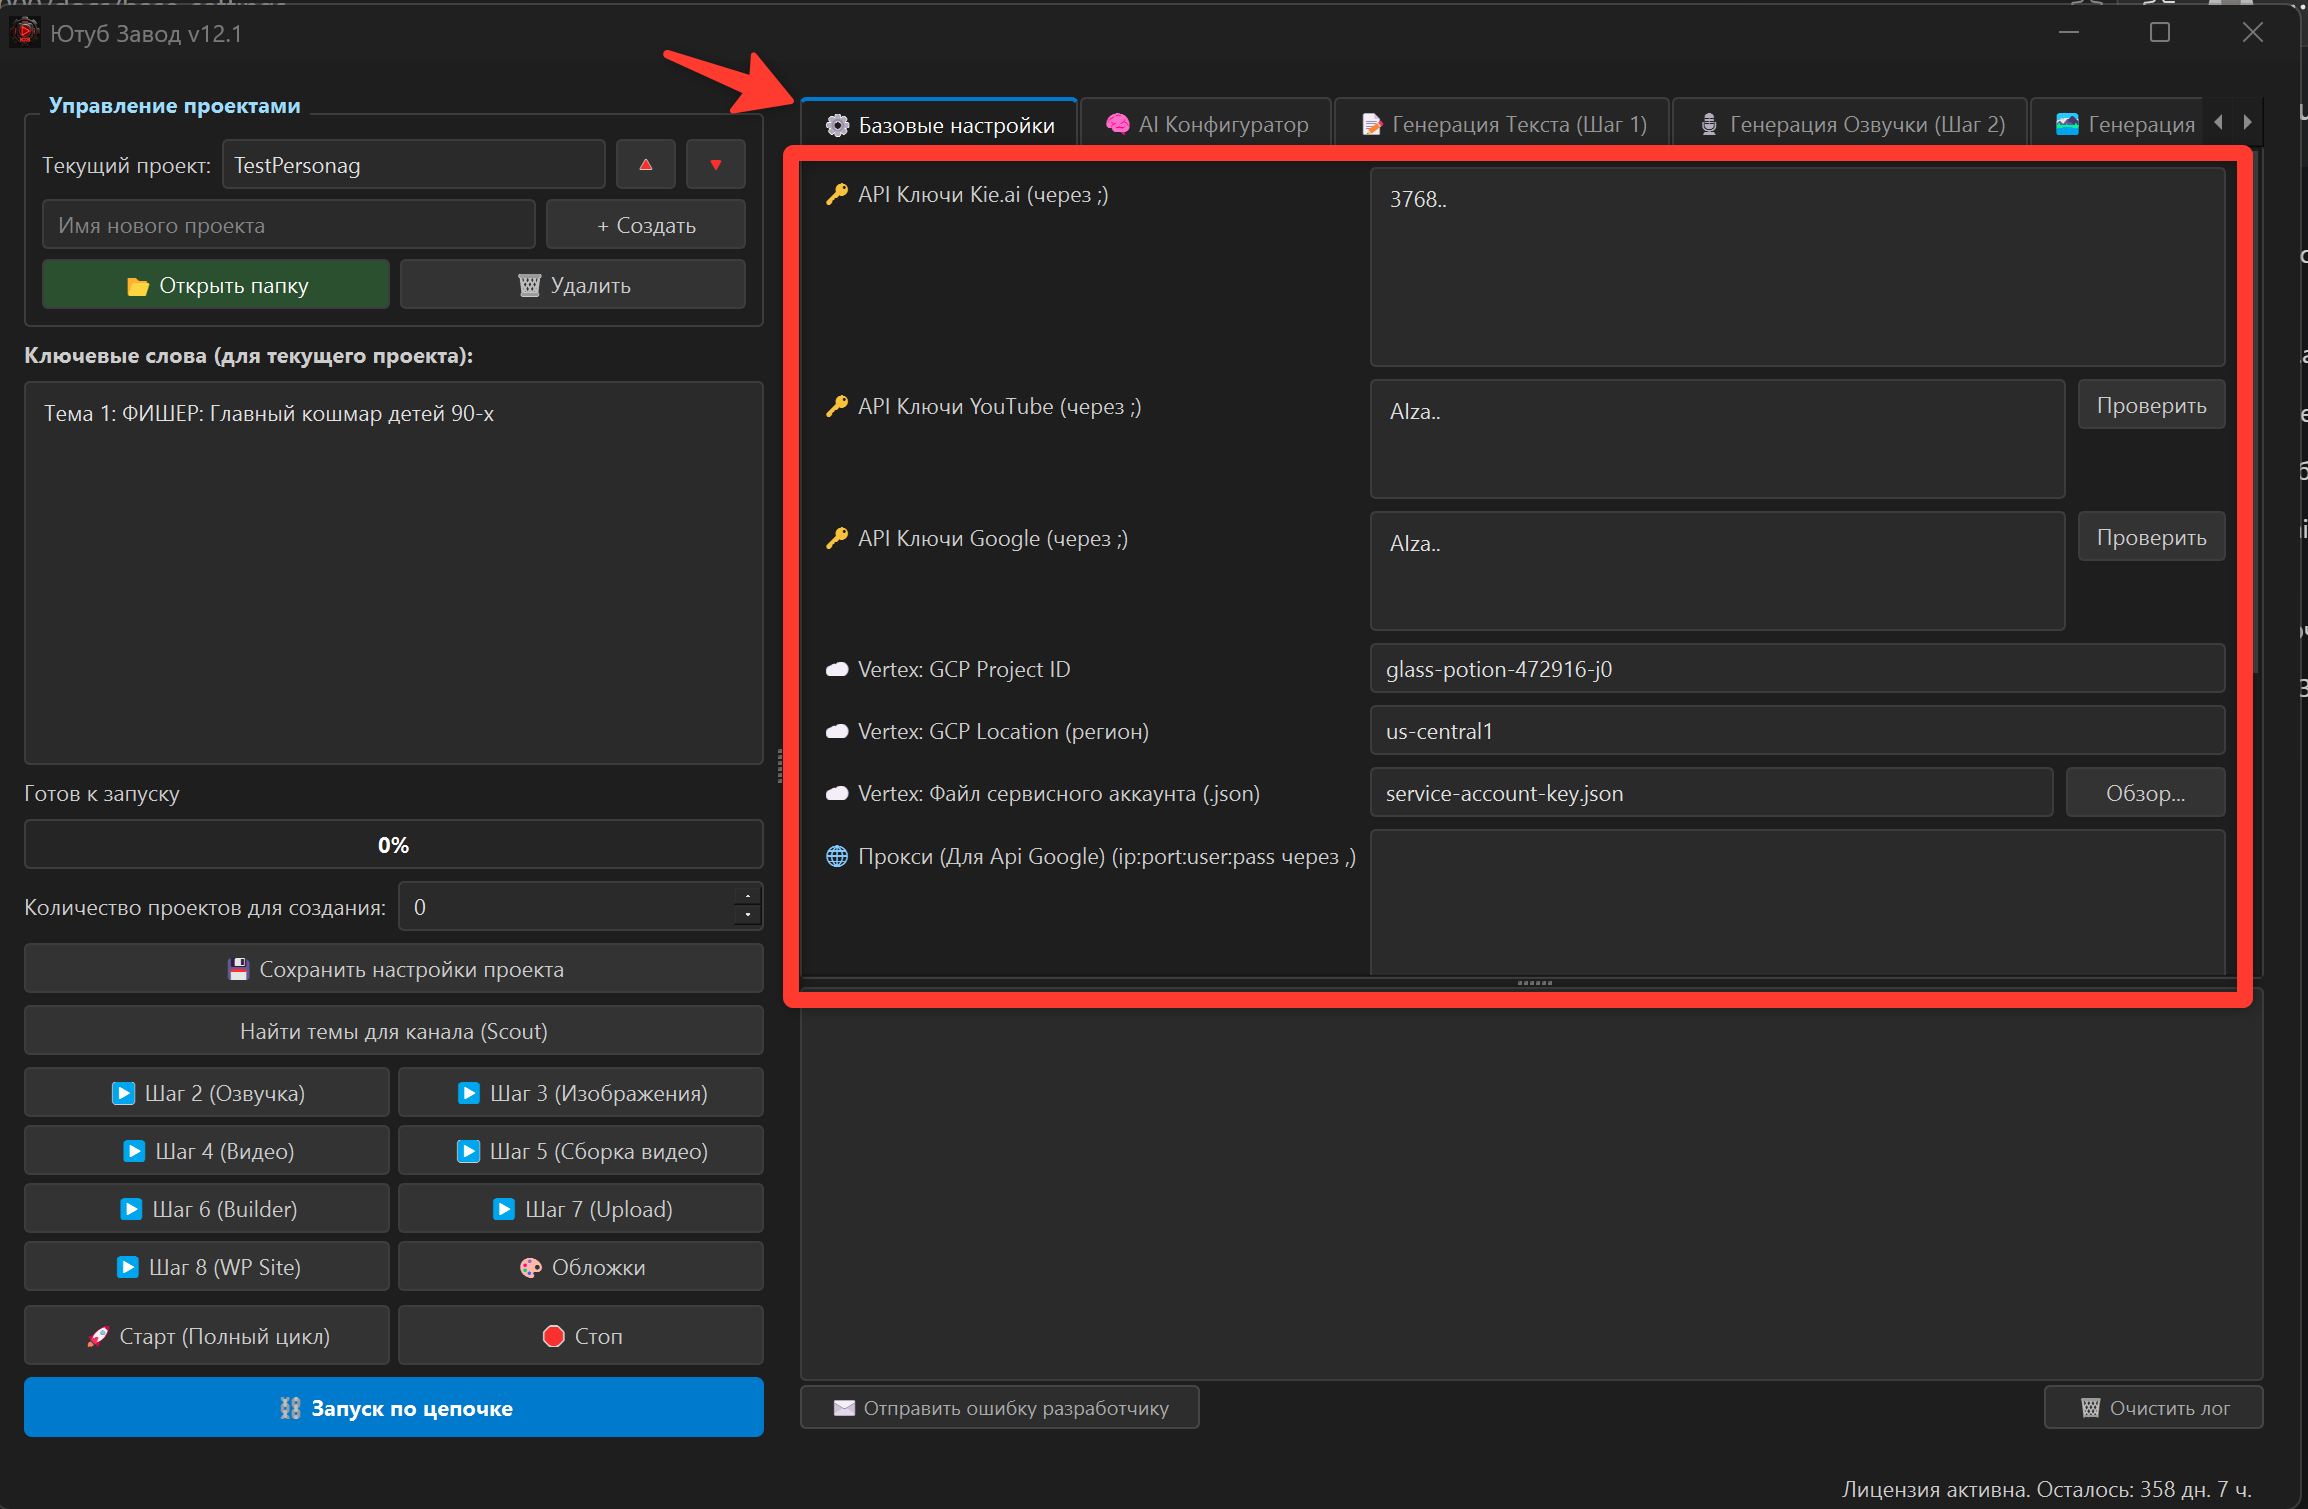Screen dimensions: 2308x1509
Task: Click Проверить next to Google keys
Action: [2151, 537]
